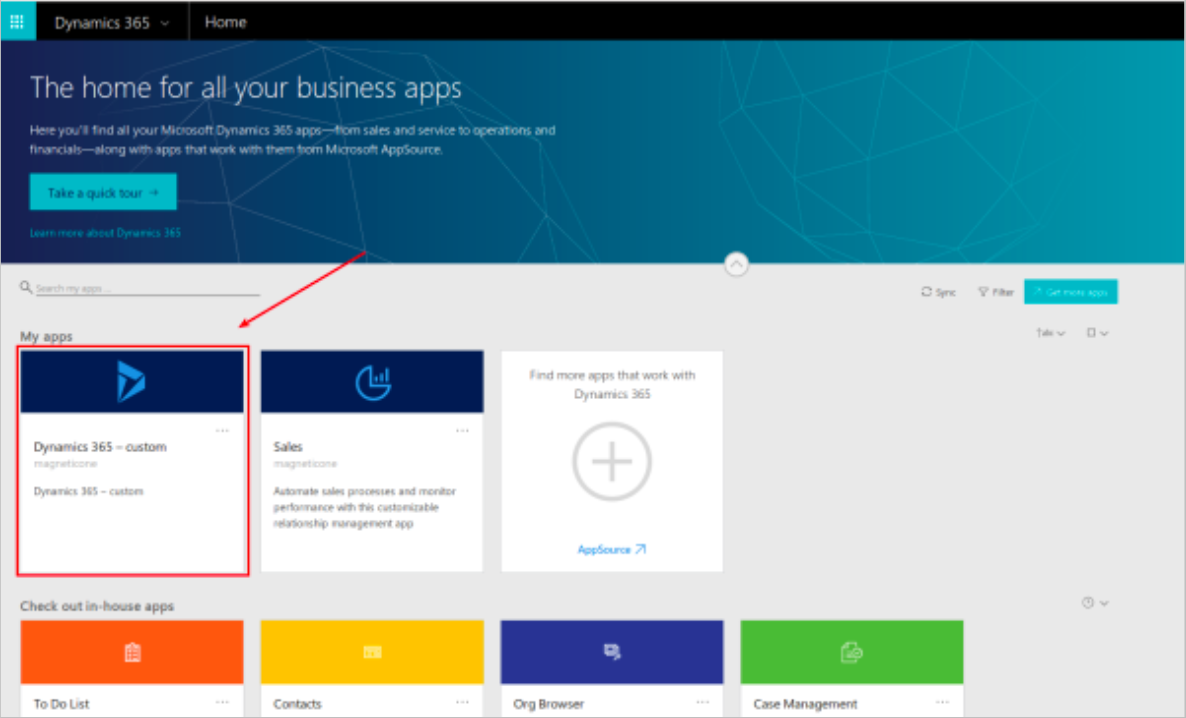The width and height of the screenshot is (1186, 718).
Task: Open the Contacts app icon
Action: click(371, 651)
